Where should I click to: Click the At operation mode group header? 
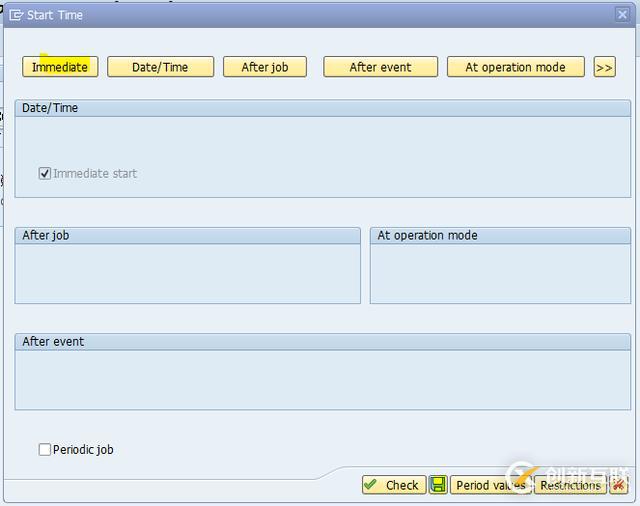500,235
